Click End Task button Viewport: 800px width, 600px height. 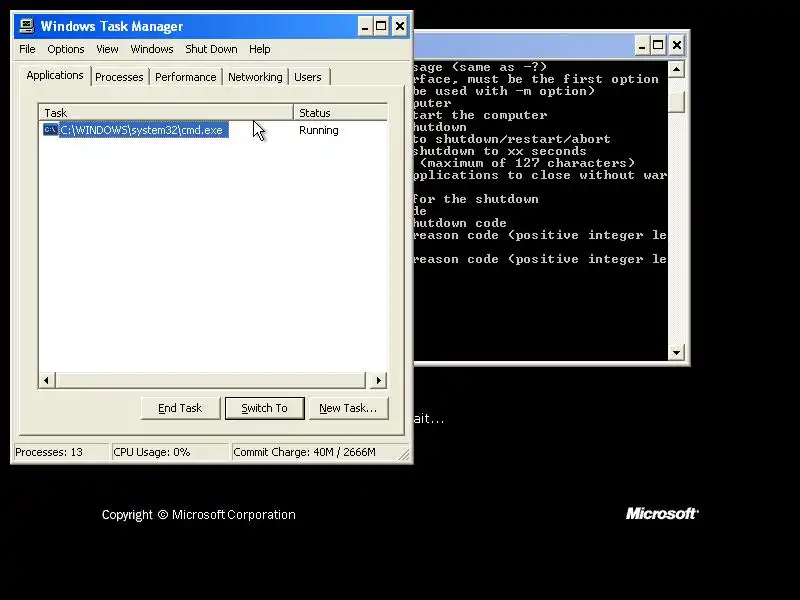point(180,408)
